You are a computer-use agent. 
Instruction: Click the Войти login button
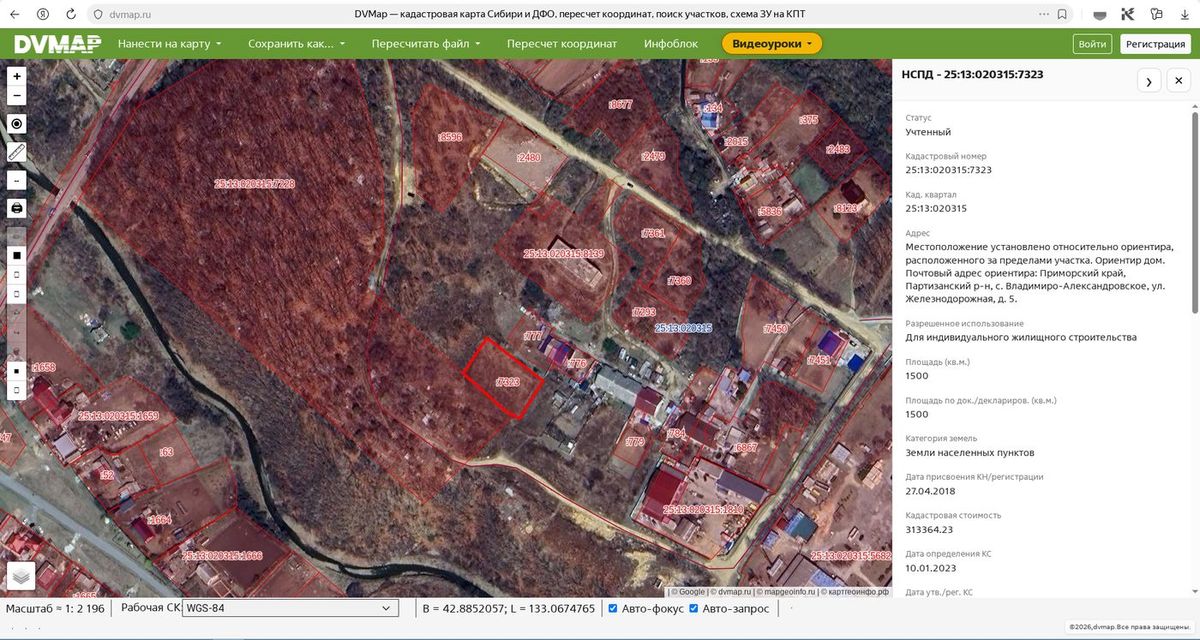(x=1093, y=44)
